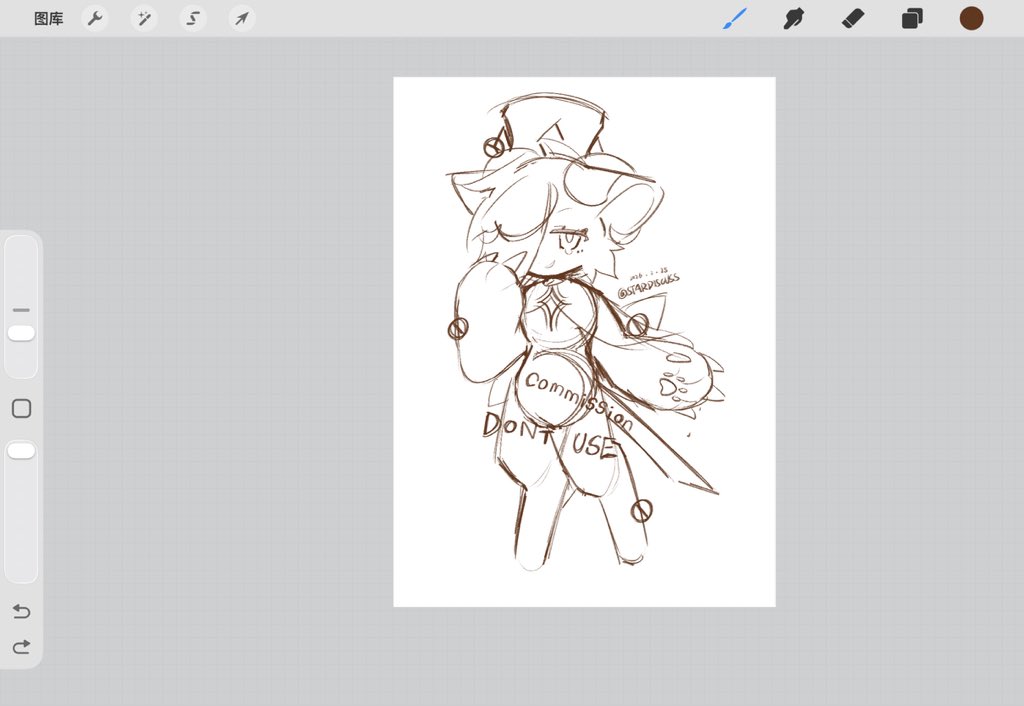
Task: Open the Adjustments magic wand menu
Action: [144, 19]
